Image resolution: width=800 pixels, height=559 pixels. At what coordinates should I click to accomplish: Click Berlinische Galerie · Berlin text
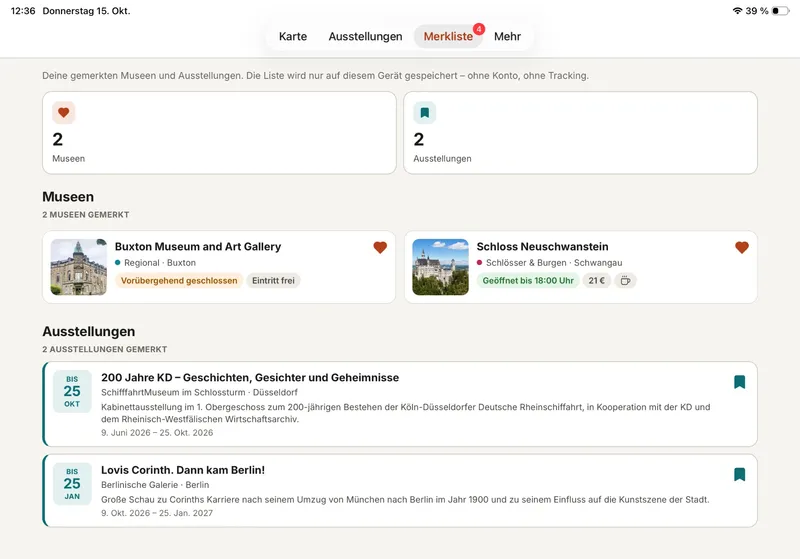pyautogui.click(x=155, y=485)
